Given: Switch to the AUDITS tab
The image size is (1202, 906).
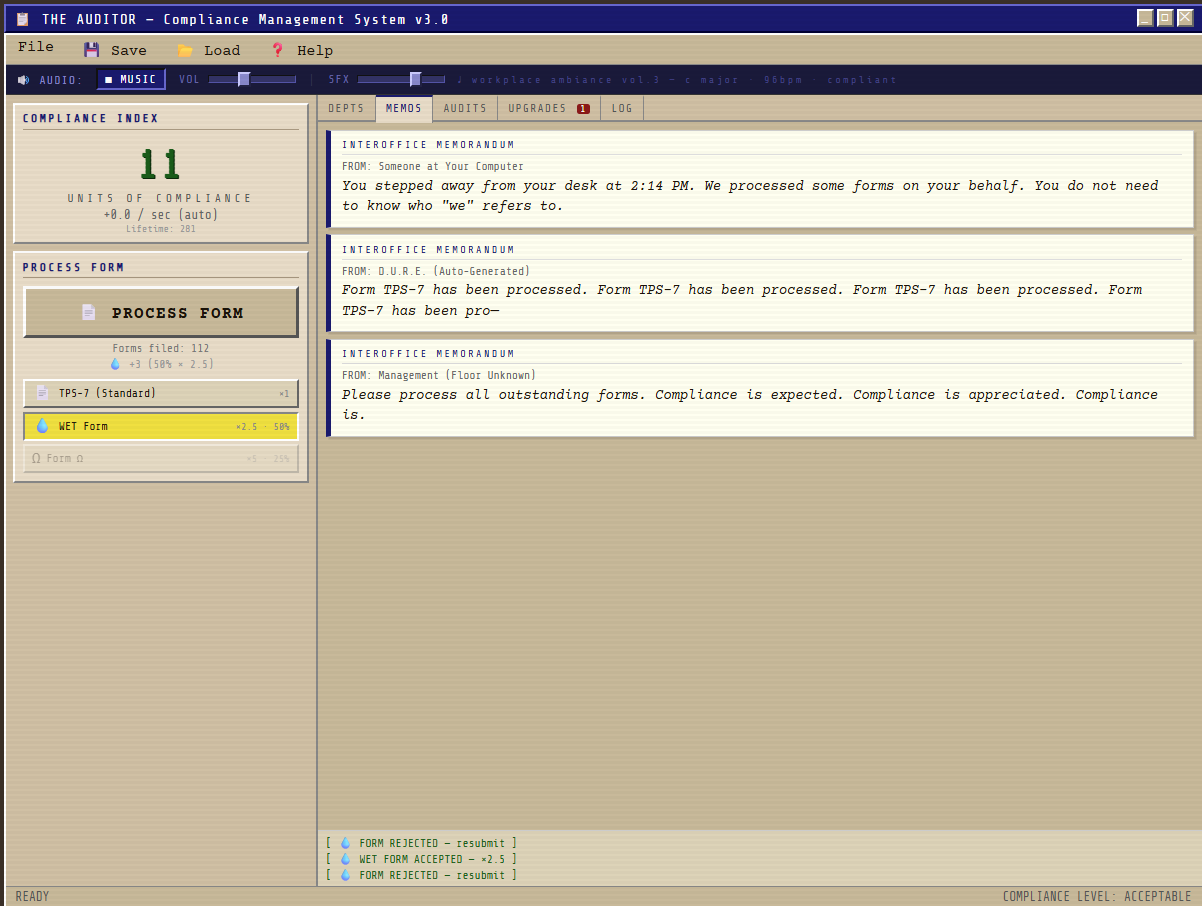Looking at the screenshot, I should [465, 108].
